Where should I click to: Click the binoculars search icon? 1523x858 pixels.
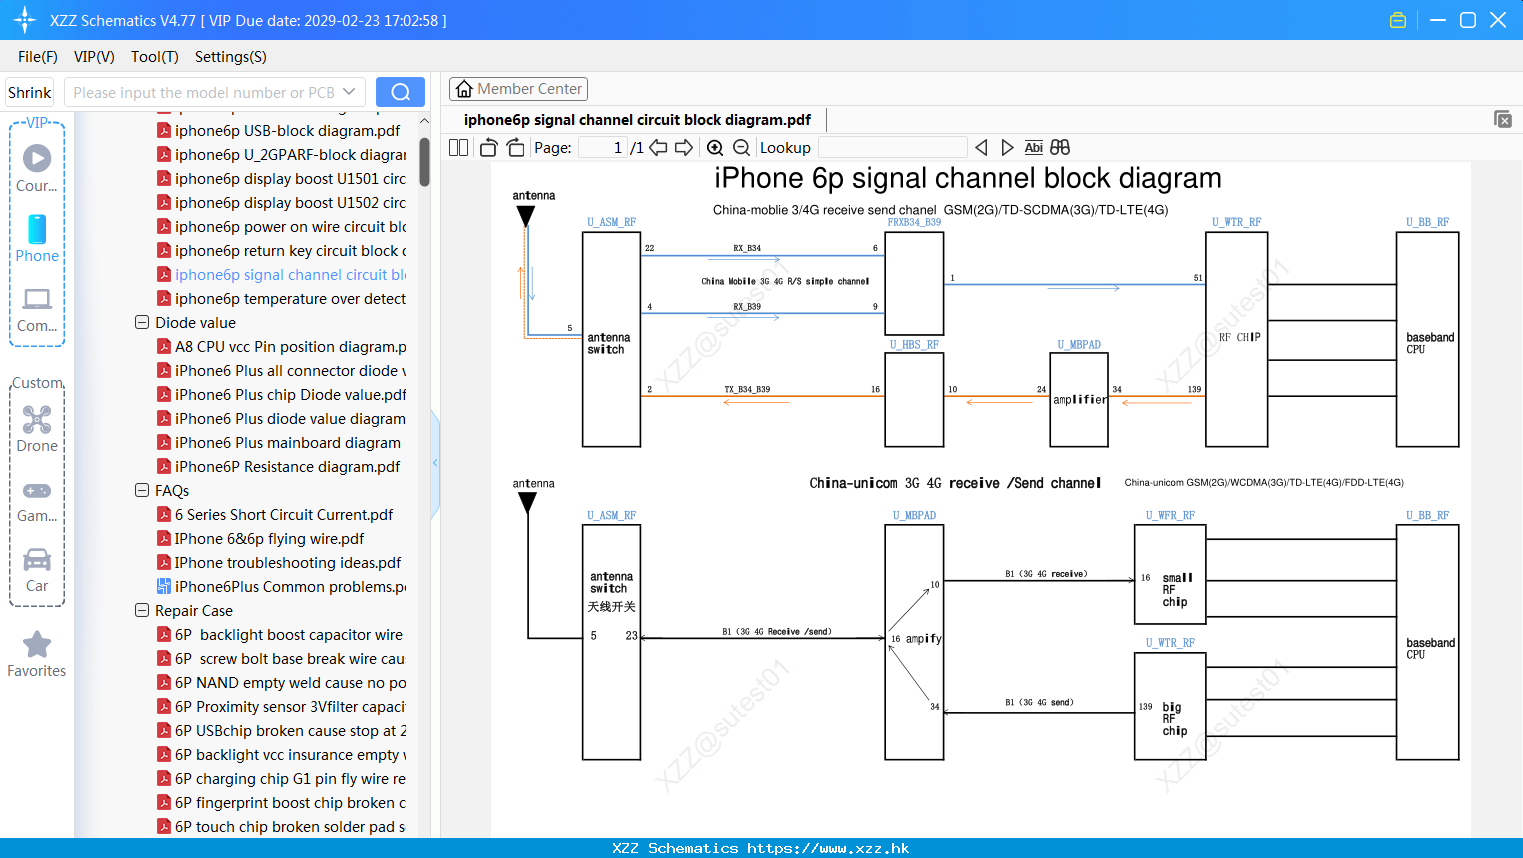coord(1060,147)
